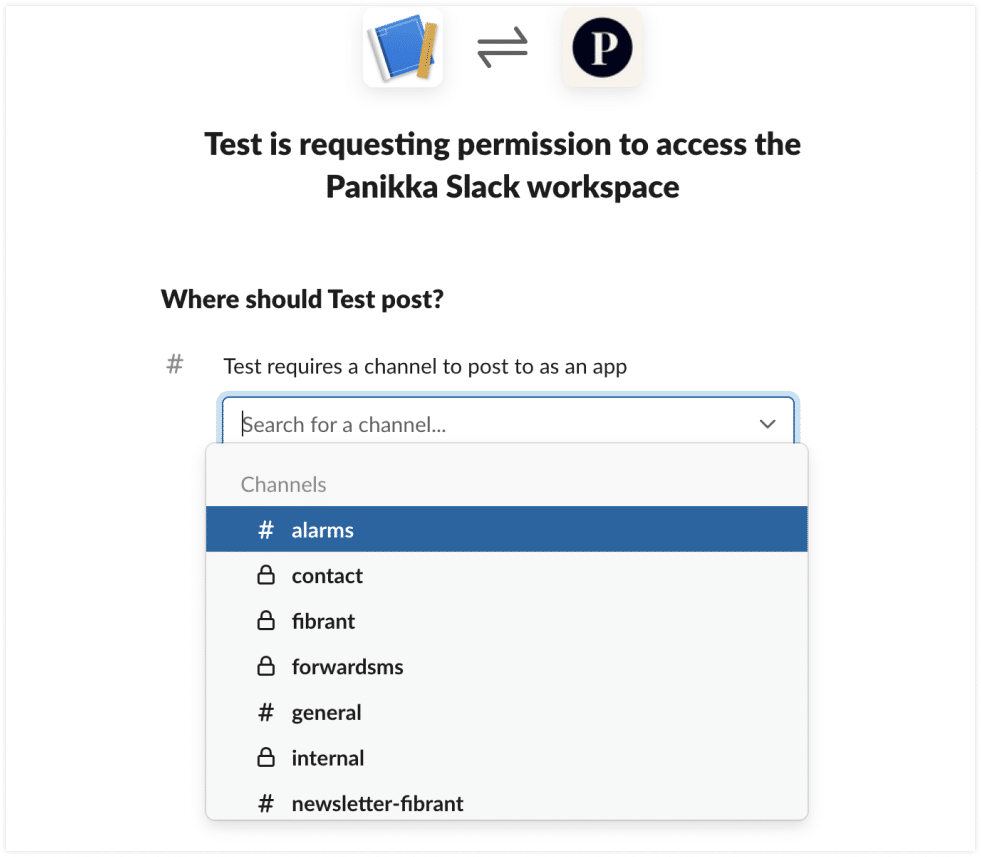
Task: Pick the newsletter-fibrant channel
Action: (x=377, y=803)
